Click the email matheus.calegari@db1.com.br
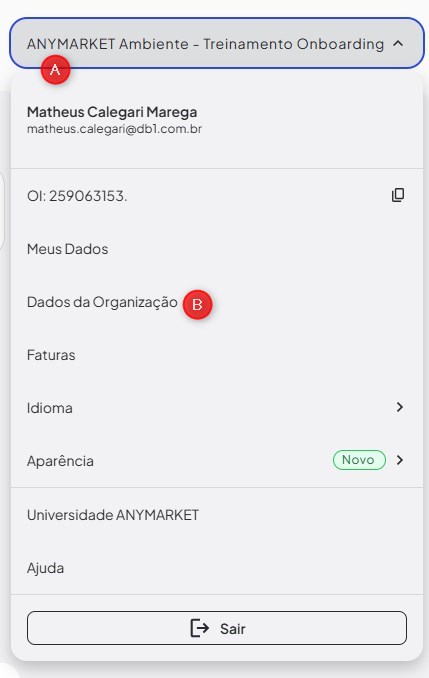The height and width of the screenshot is (678, 429). [x=114, y=129]
